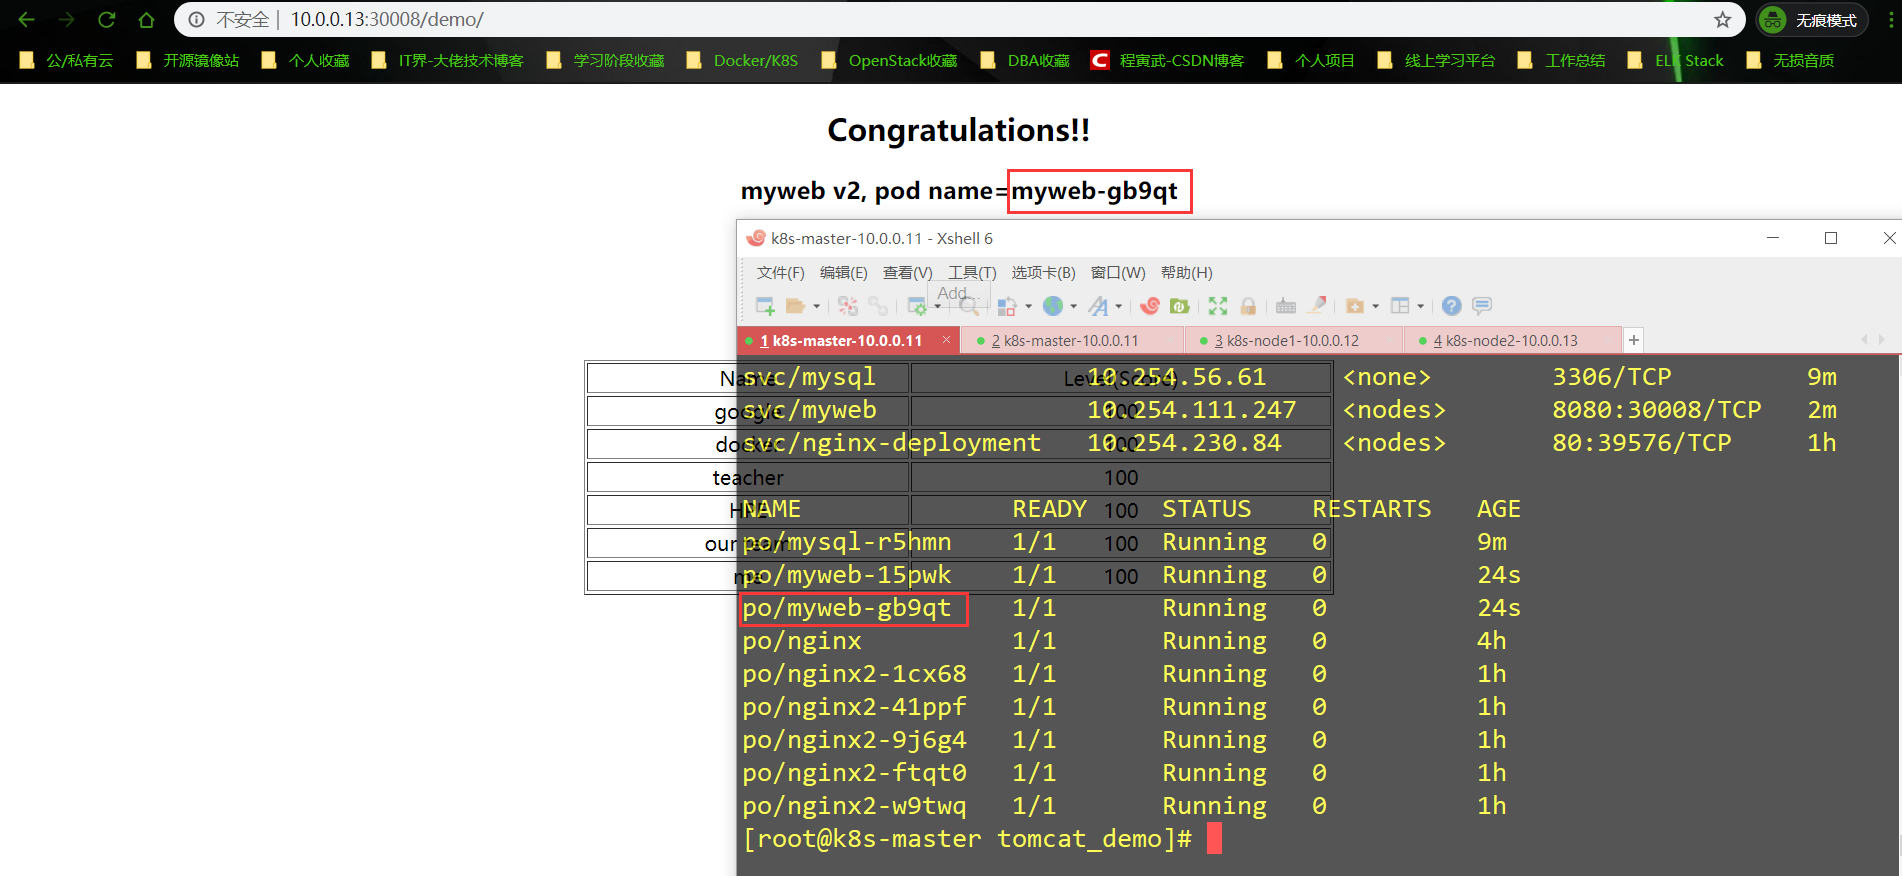Switch to tab 3 k8s-node1-10.0.0.12
The height and width of the screenshot is (876, 1902).
click(1294, 341)
